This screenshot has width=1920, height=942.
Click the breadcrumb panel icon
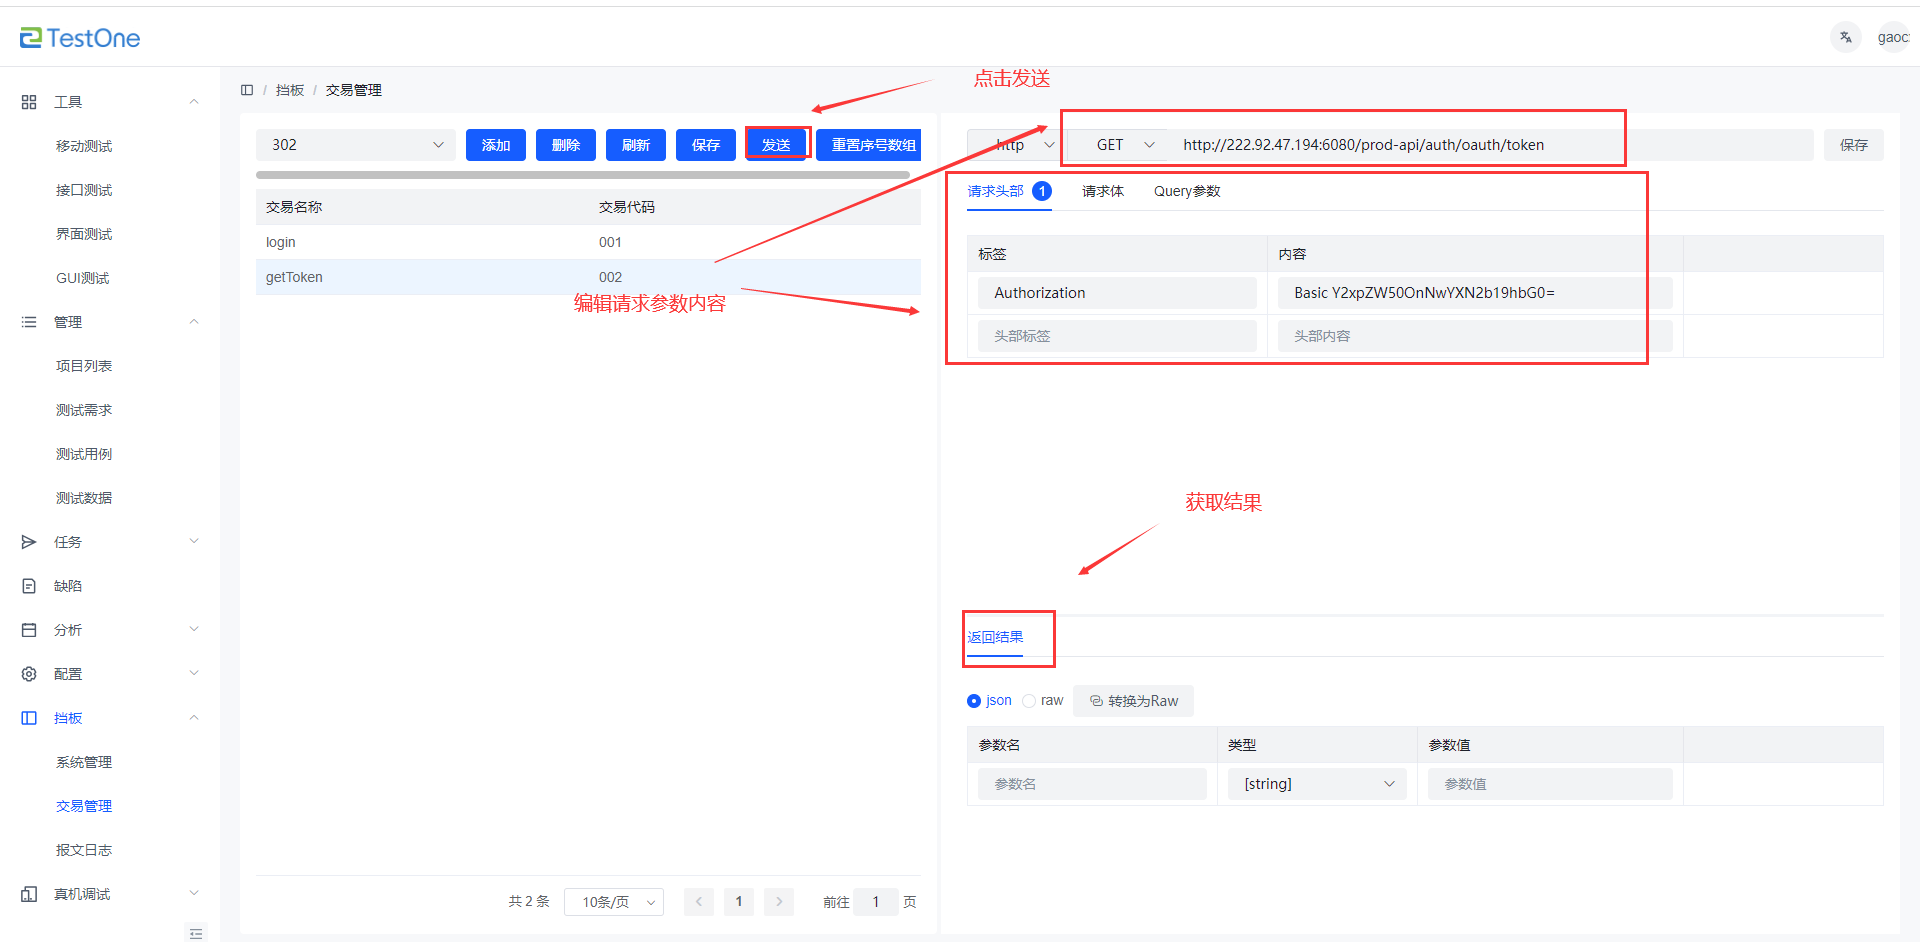point(247,90)
